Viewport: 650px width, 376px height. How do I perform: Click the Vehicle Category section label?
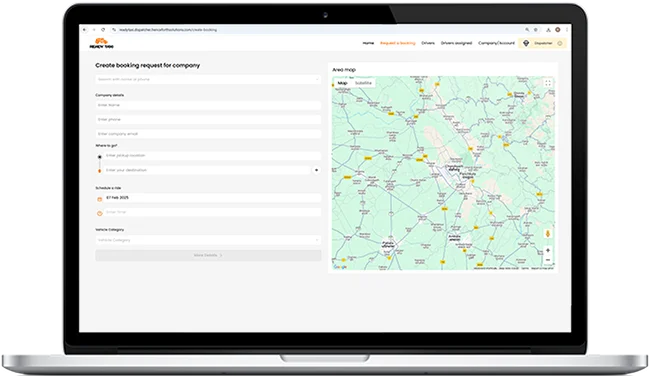point(109,229)
